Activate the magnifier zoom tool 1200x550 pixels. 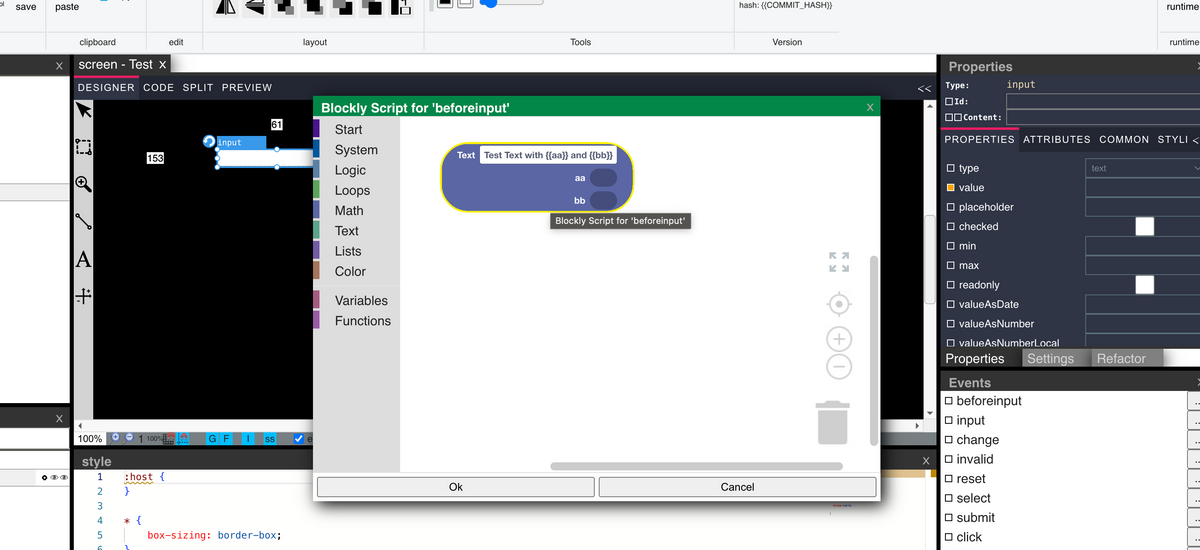(x=84, y=184)
